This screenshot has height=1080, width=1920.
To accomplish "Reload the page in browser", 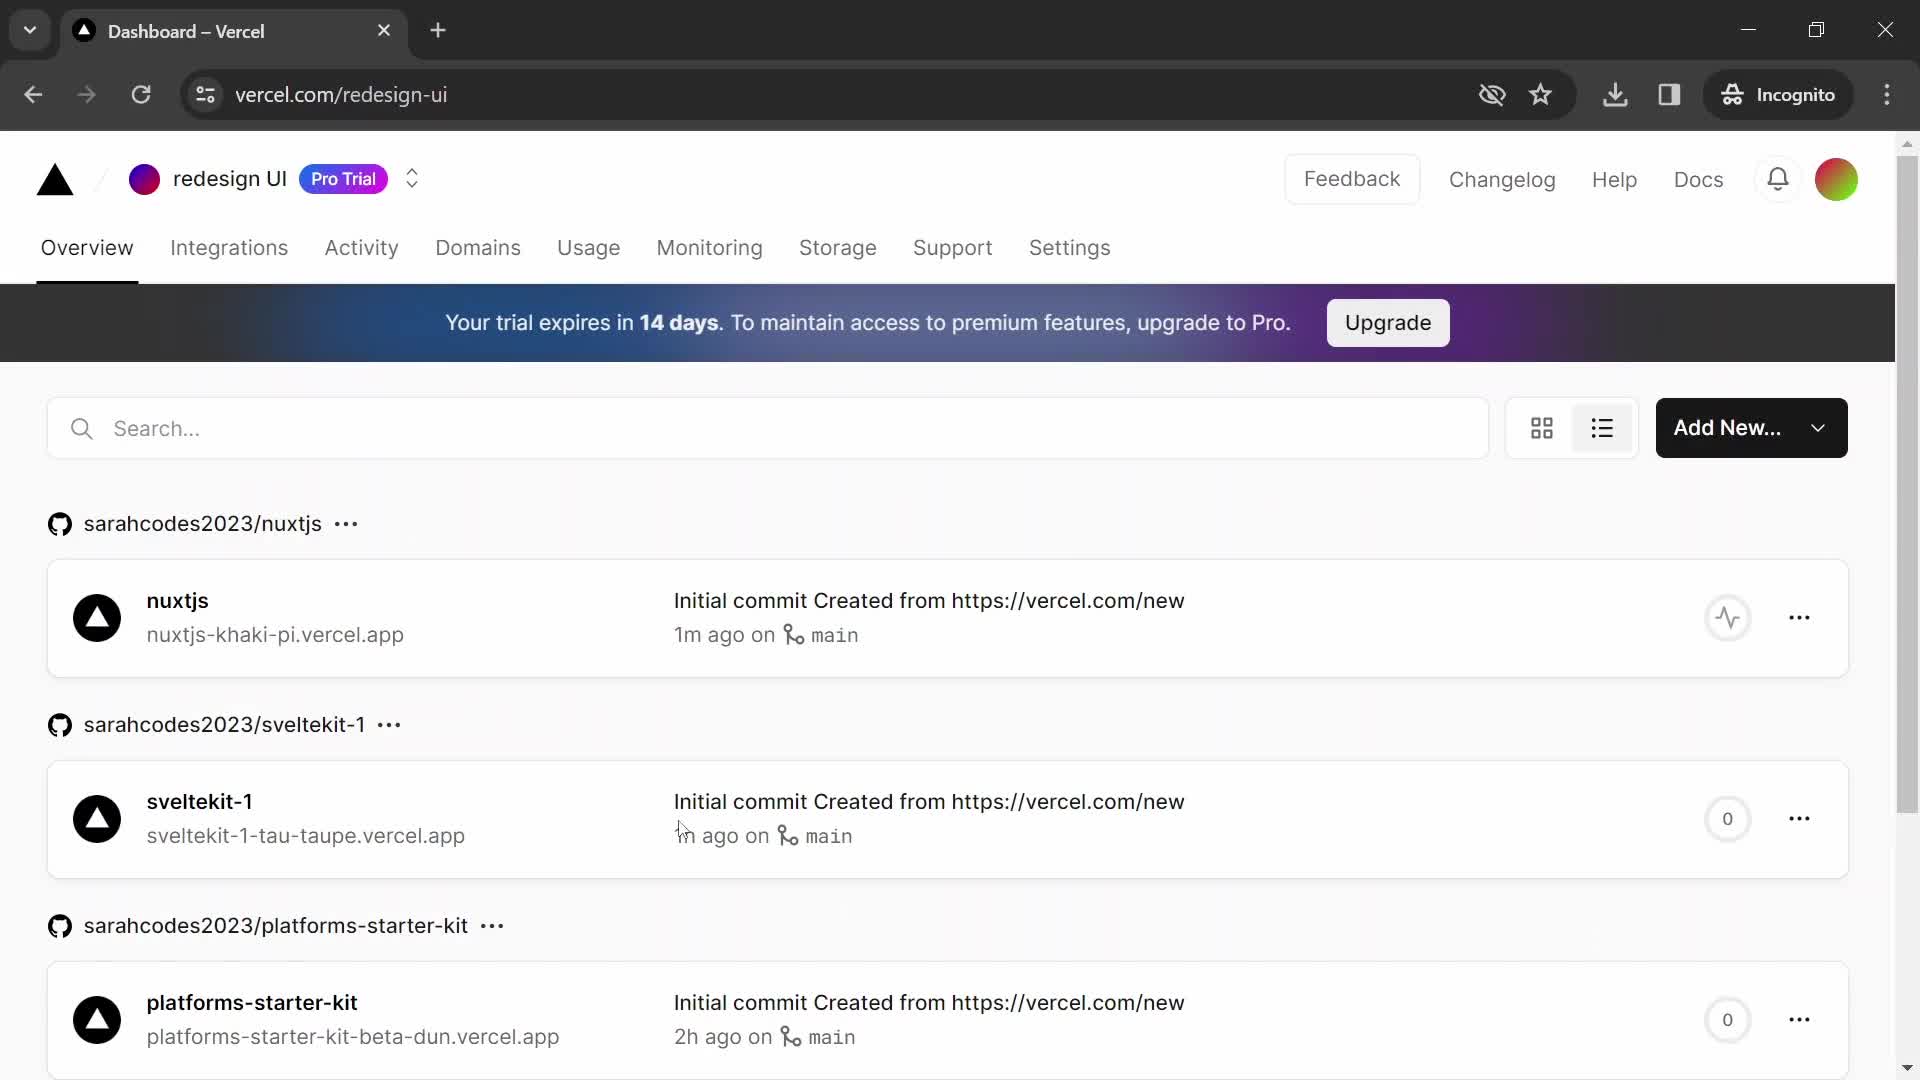I will 141,95.
